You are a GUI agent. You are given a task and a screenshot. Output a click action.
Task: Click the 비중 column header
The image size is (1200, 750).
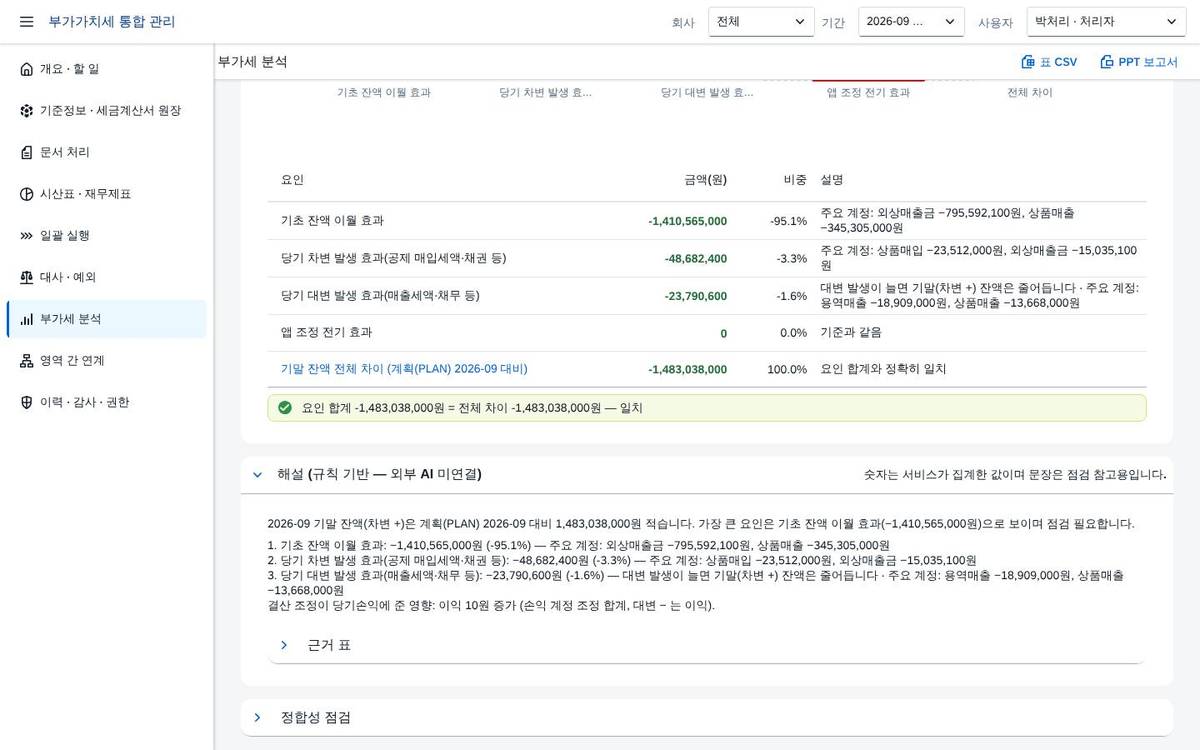point(795,180)
